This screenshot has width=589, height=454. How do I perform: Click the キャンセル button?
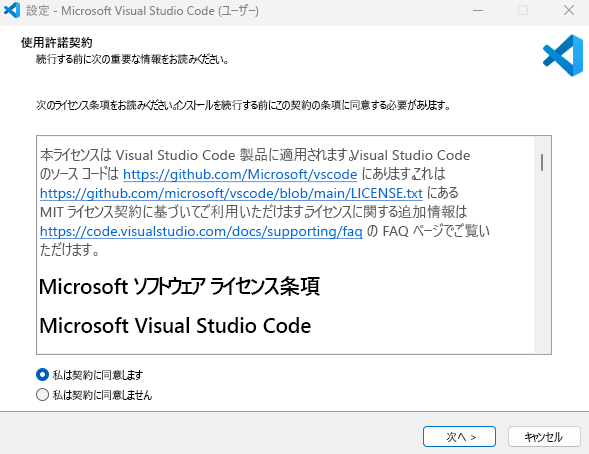[544, 436]
